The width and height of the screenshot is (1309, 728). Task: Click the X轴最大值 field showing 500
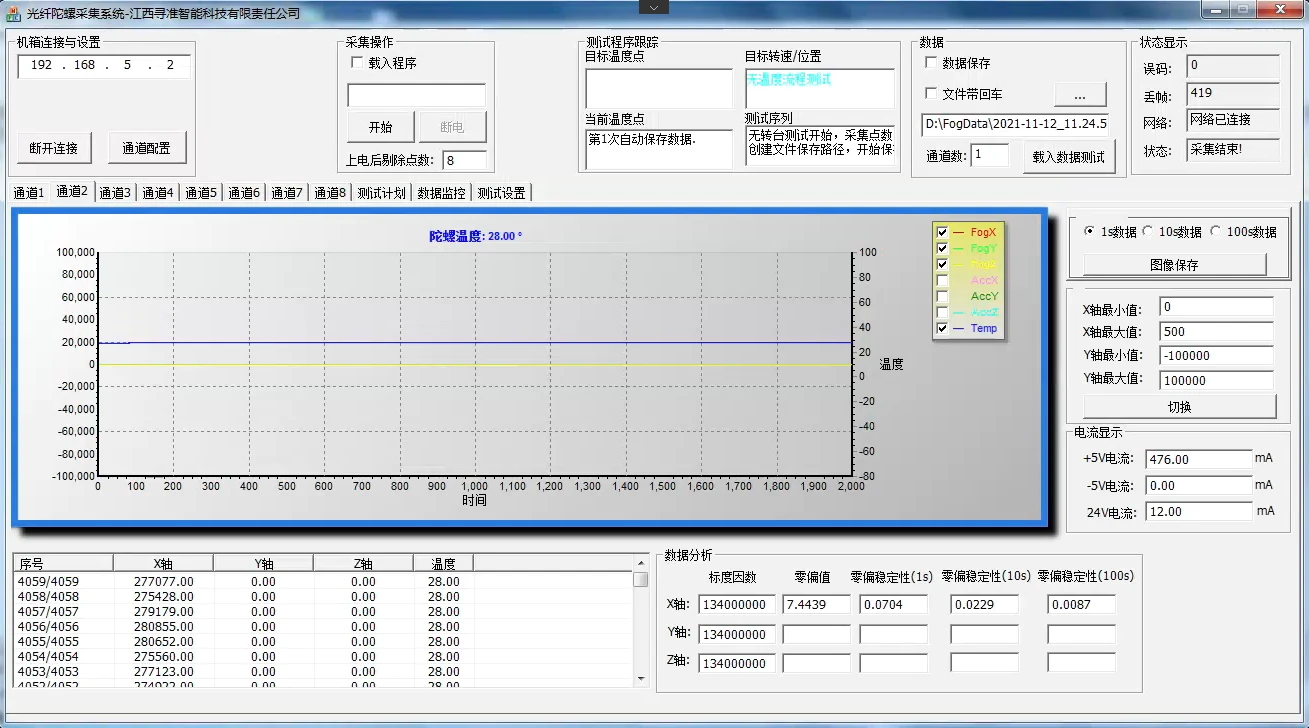[x=1216, y=331]
